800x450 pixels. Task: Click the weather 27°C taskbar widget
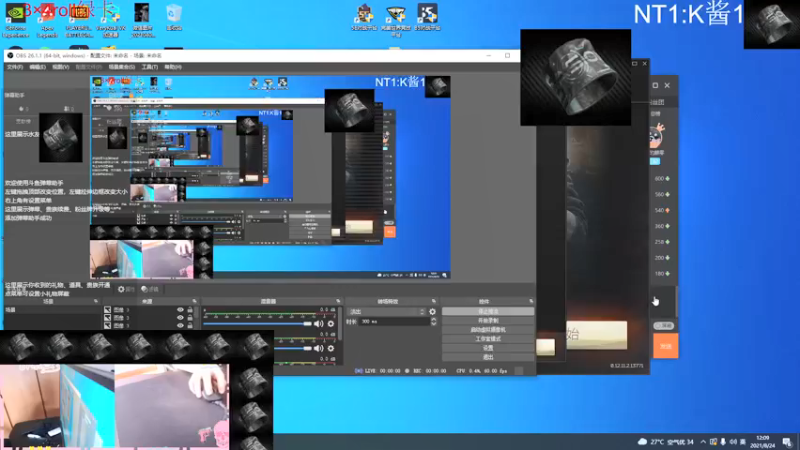point(666,441)
